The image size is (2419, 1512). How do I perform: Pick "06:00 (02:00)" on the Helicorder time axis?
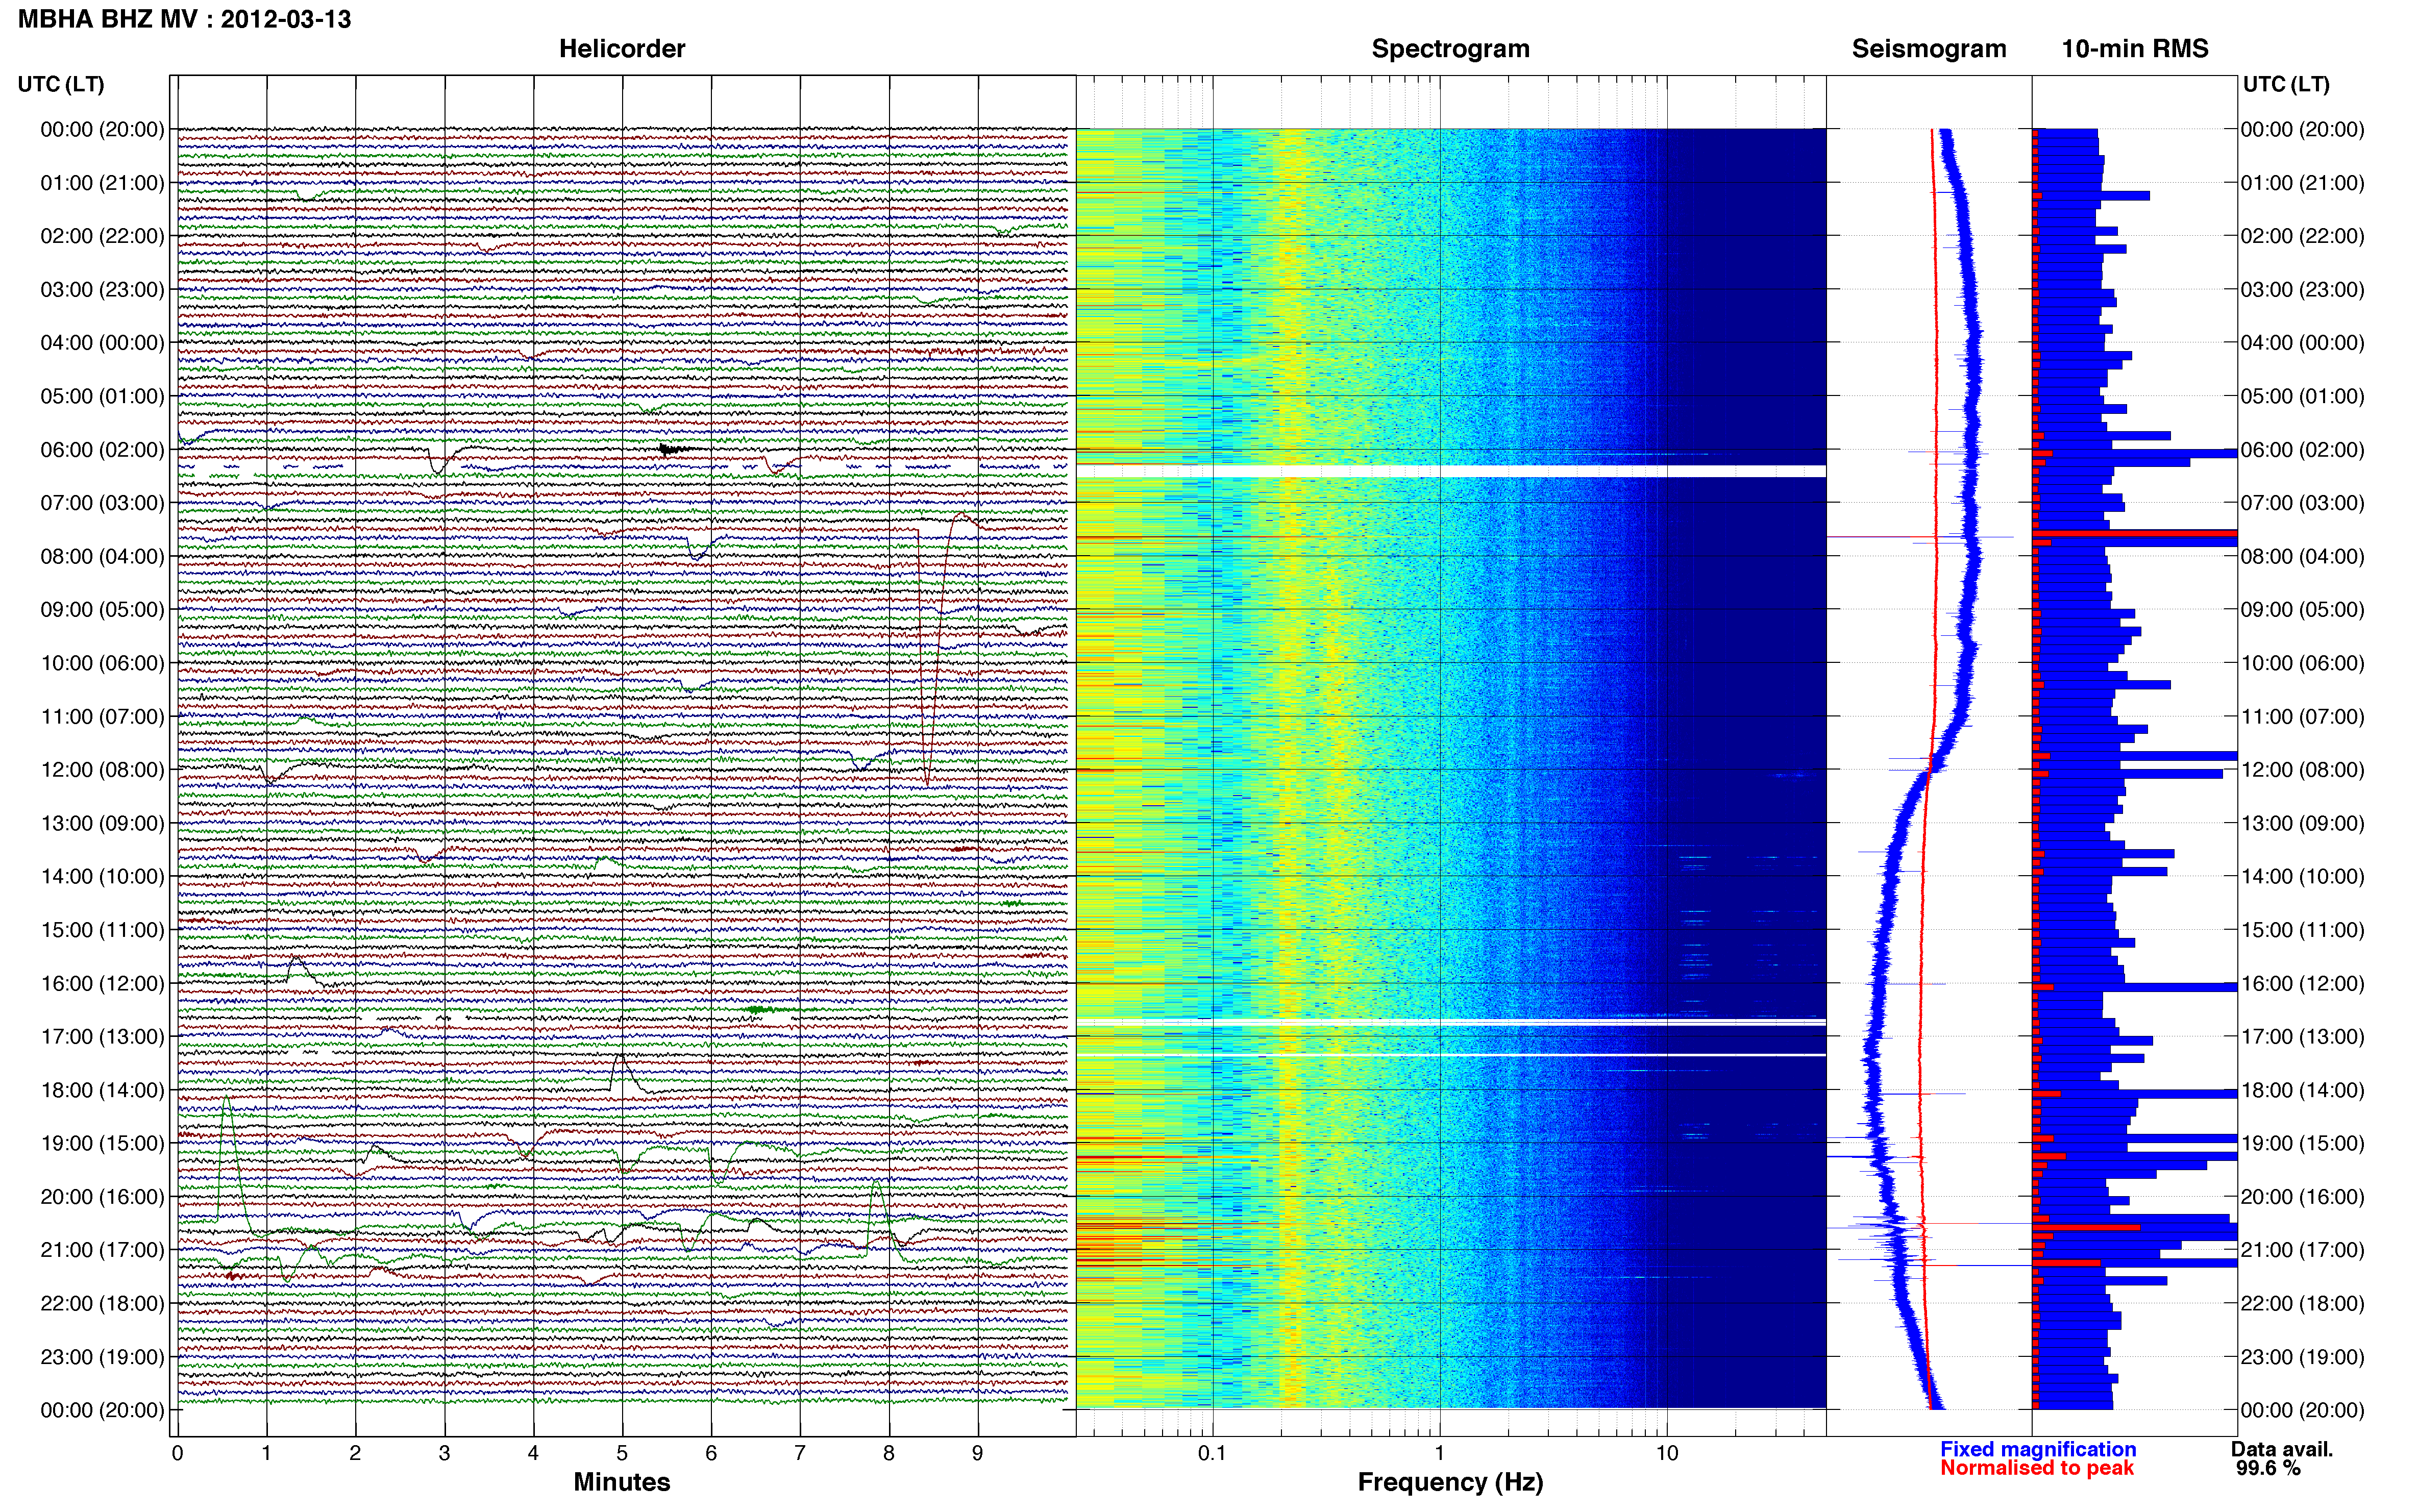pos(102,450)
